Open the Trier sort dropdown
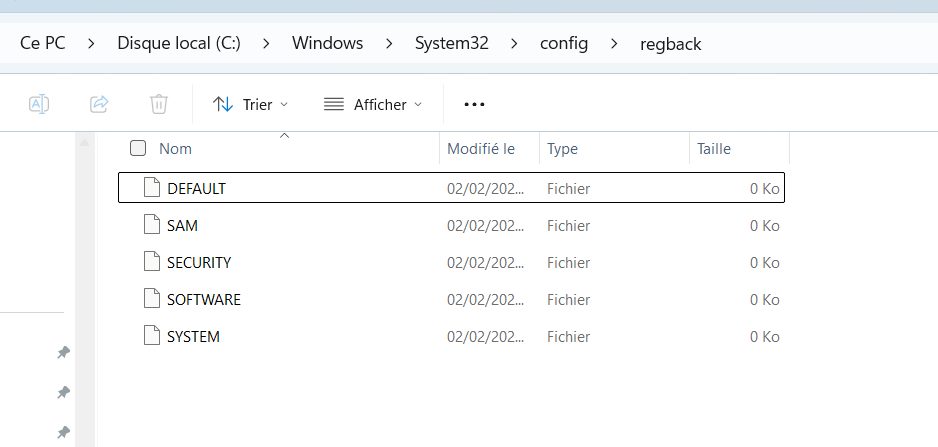The width and height of the screenshot is (938, 447). 250,104
